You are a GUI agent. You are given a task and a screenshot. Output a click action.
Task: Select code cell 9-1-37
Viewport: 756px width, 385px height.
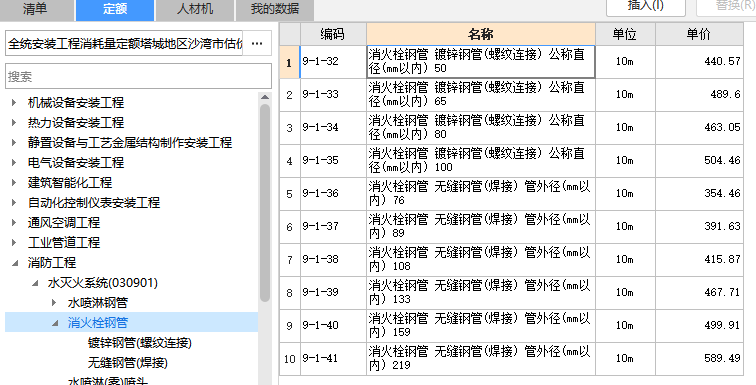(333, 226)
